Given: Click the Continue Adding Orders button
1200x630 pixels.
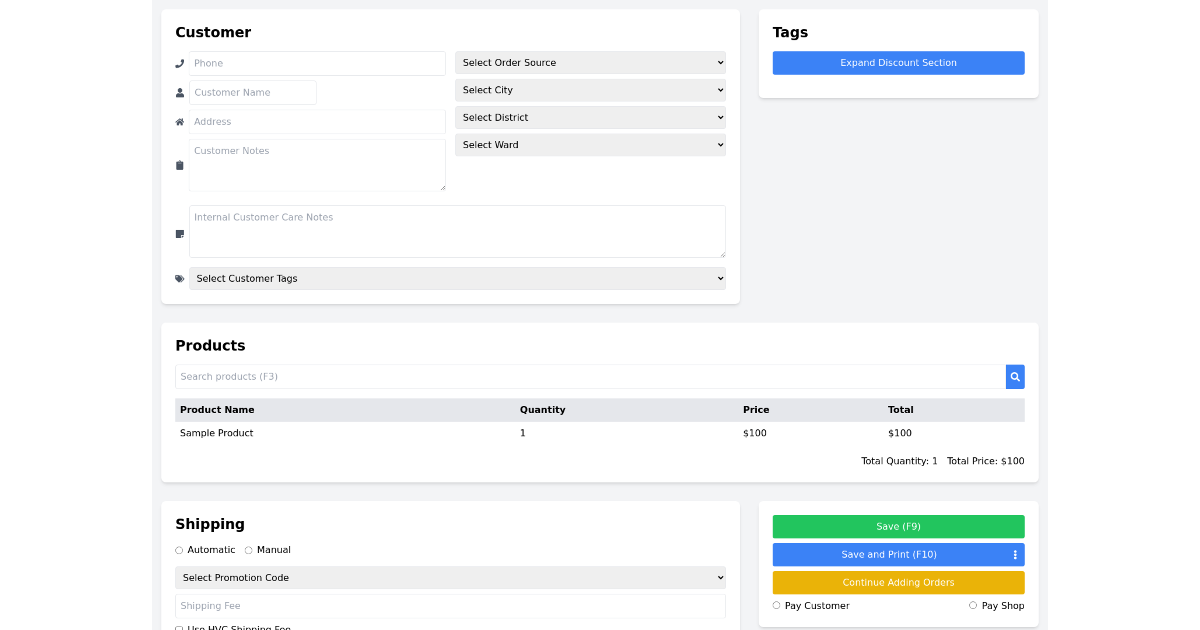Looking at the screenshot, I should 898,582.
